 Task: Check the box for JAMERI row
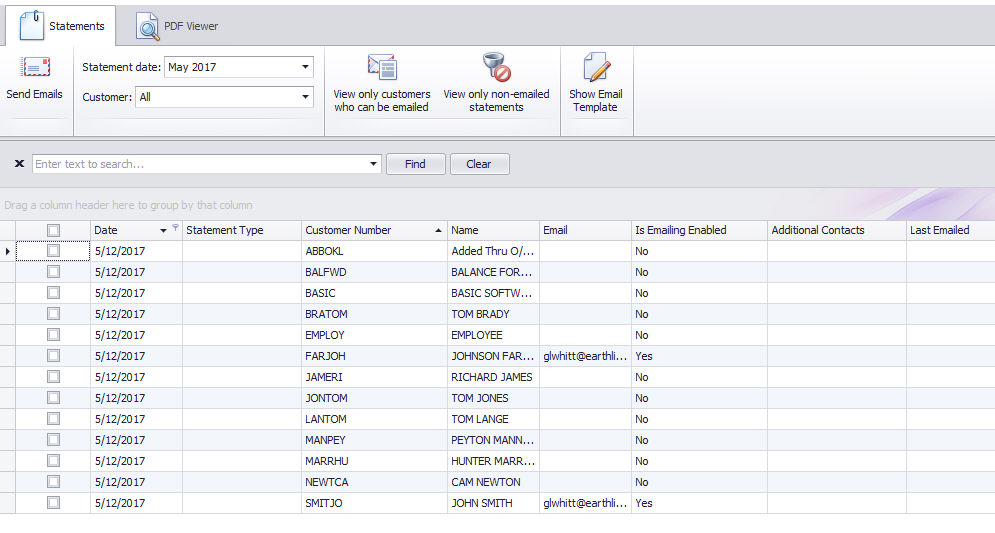coord(53,376)
